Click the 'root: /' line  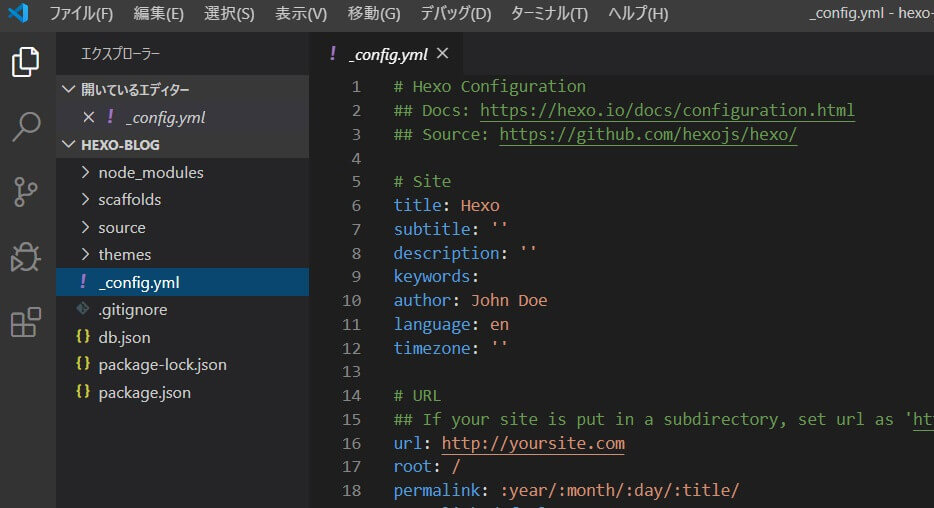pyautogui.click(x=426, y=466)
